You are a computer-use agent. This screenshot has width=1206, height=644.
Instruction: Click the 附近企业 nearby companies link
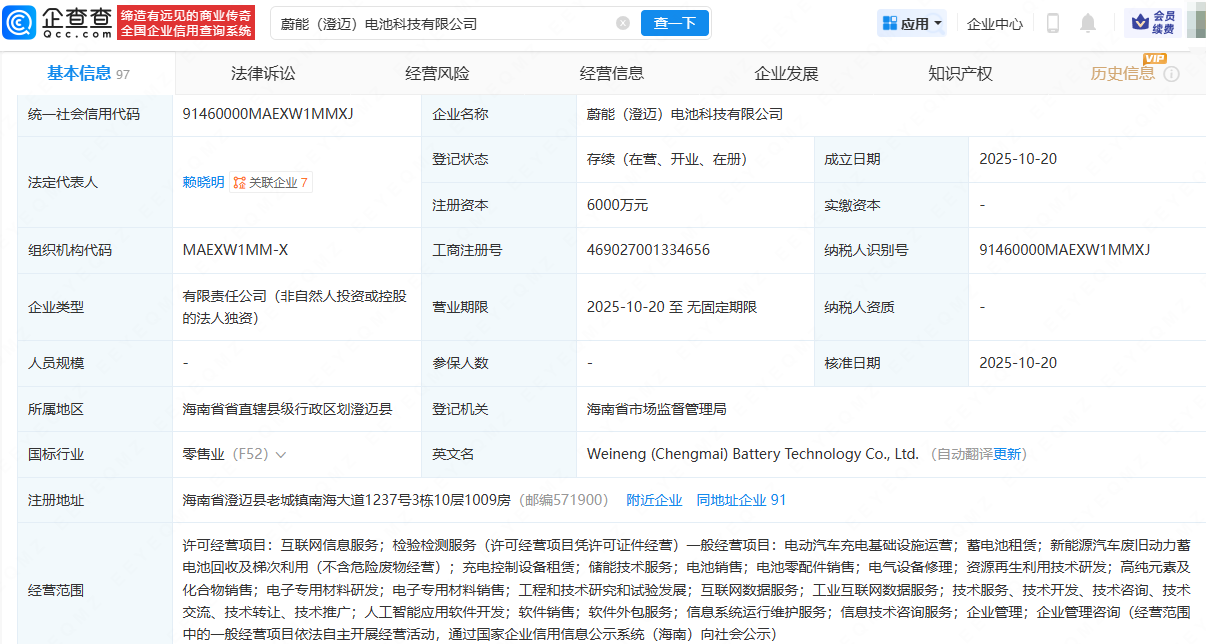(654, 500)
